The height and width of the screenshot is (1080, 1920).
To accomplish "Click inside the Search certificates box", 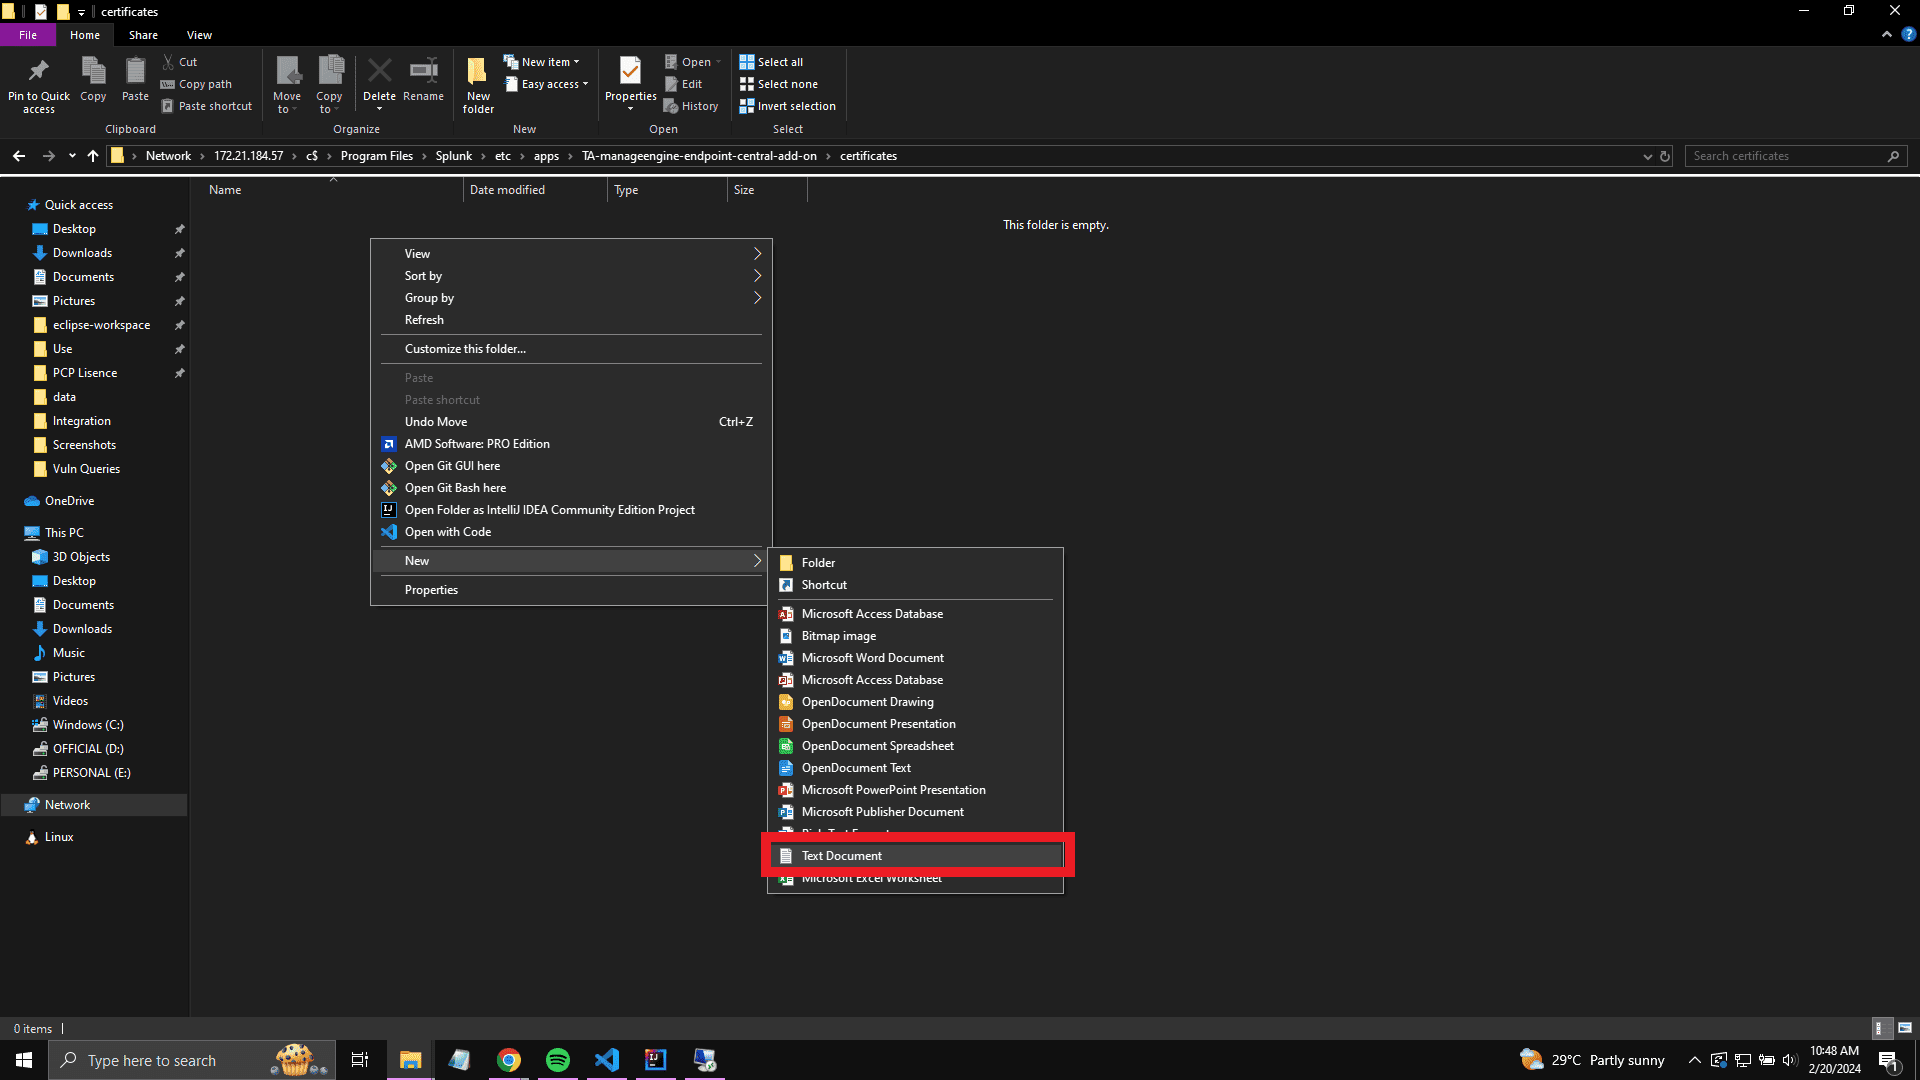I will 1780,156.
